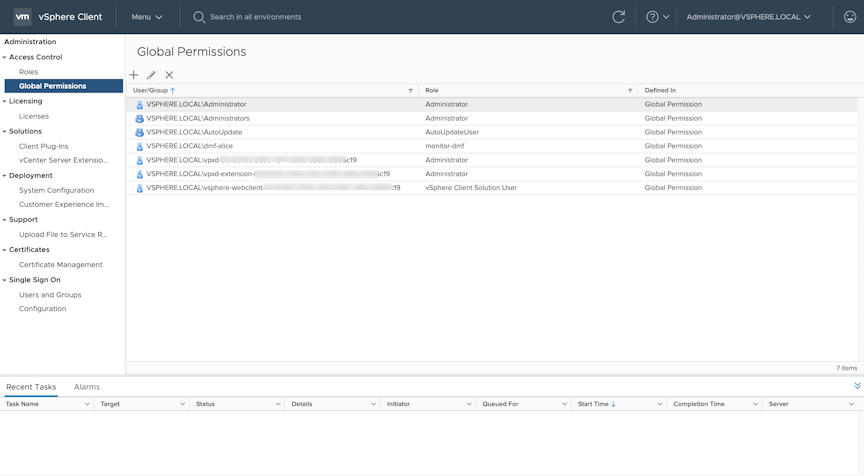Open the Server column dropdown
Viewport: 864px width, 476px height.
coord(851,404)
